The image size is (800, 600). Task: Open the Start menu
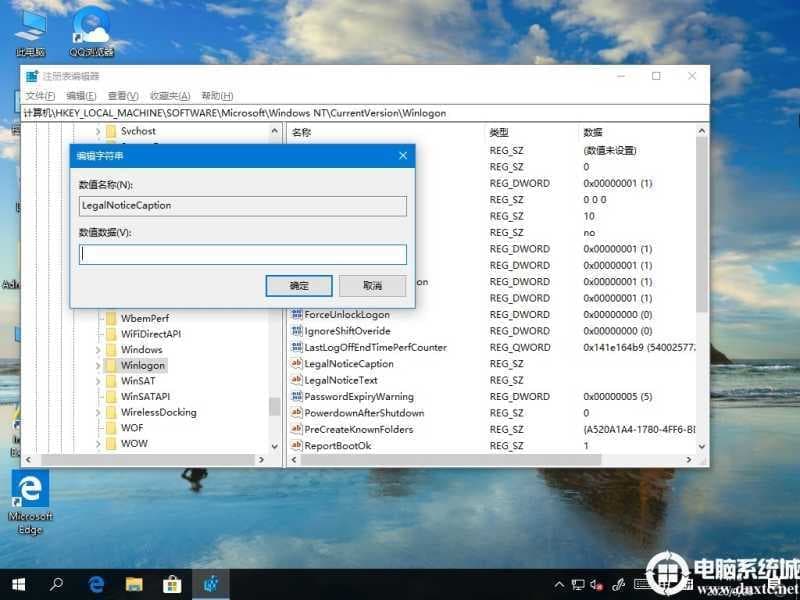coord(18,585)
